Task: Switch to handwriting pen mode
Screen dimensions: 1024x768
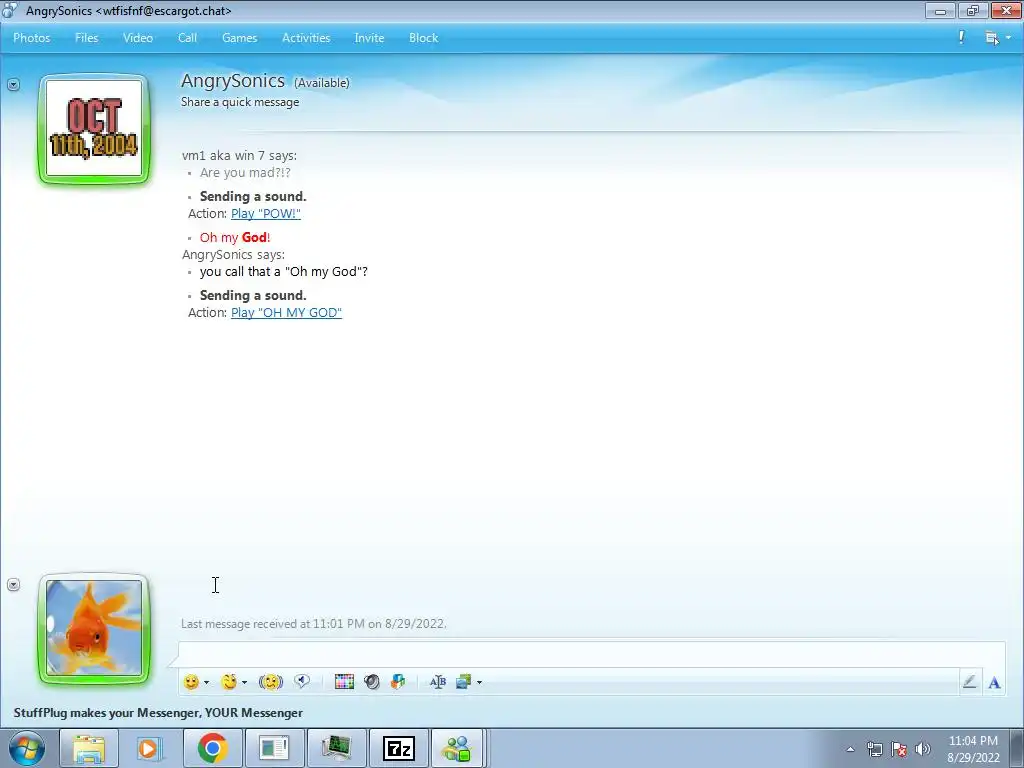Action: 970,682
